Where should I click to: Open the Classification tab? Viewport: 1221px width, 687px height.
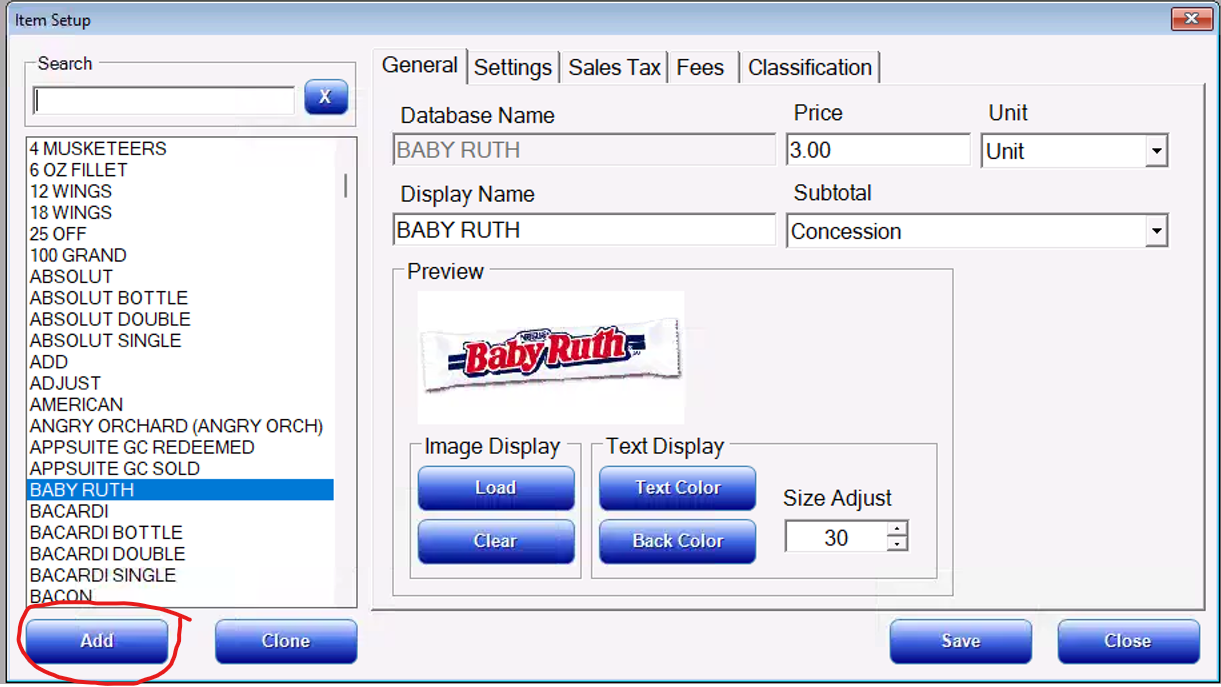(810, 68)
